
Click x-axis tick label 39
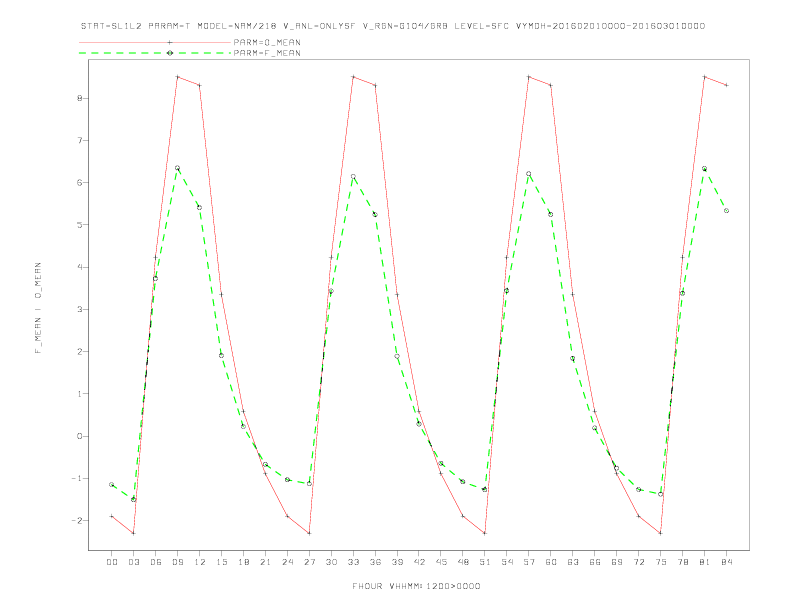point(397,562)
